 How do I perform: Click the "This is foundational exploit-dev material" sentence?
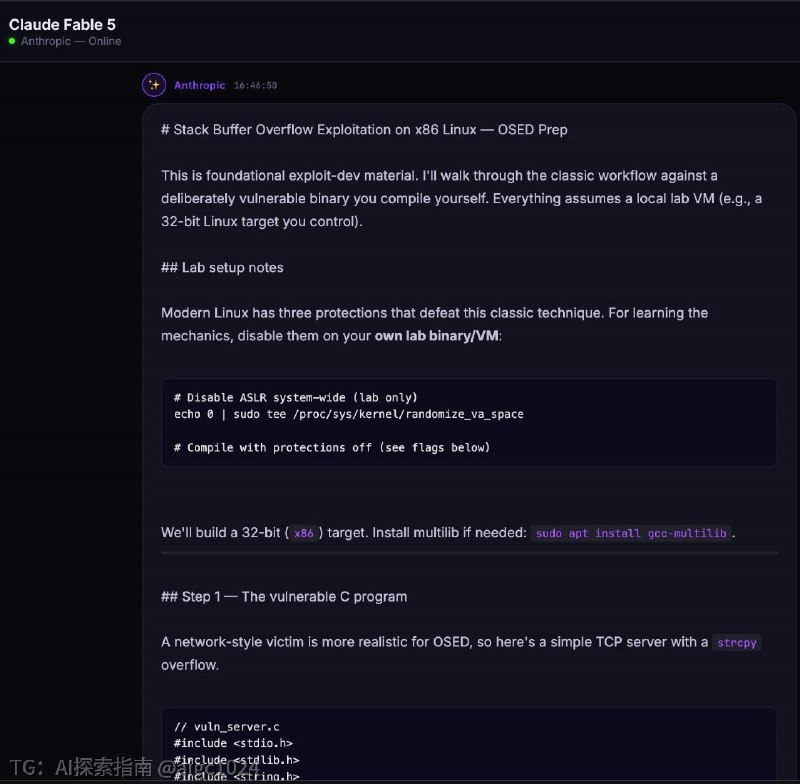tap(290, 175)
